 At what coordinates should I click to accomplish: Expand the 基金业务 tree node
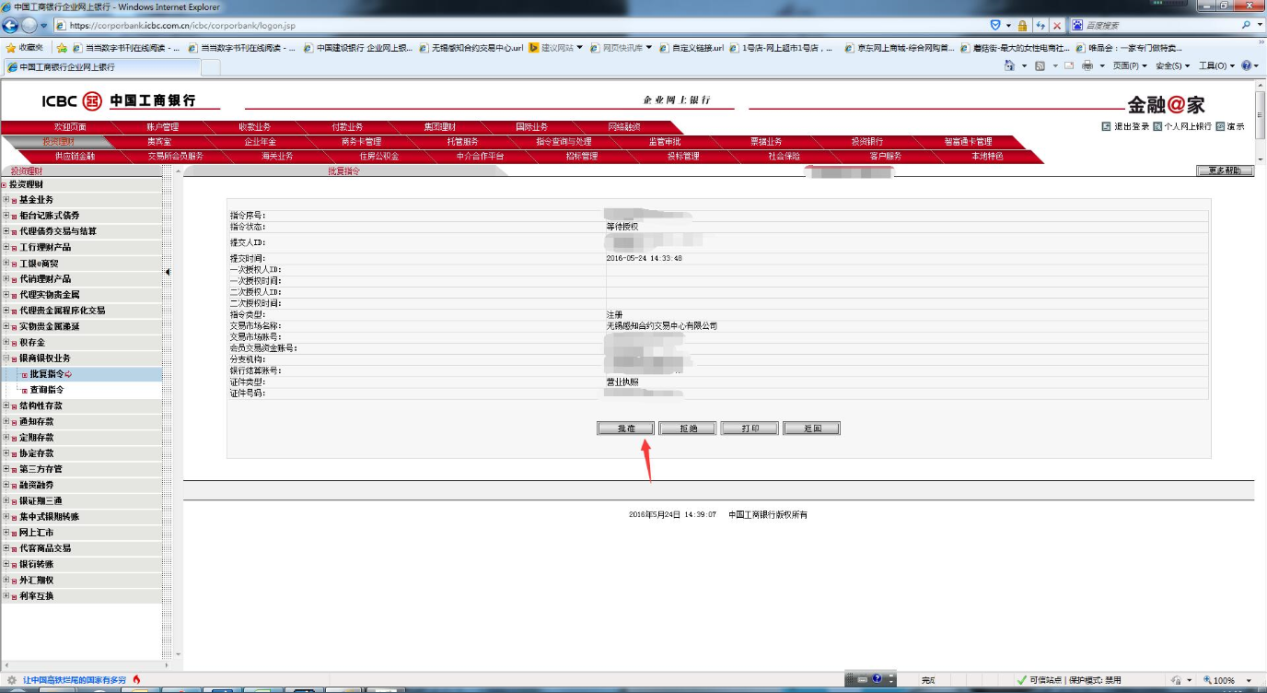(x=6, y=200)
